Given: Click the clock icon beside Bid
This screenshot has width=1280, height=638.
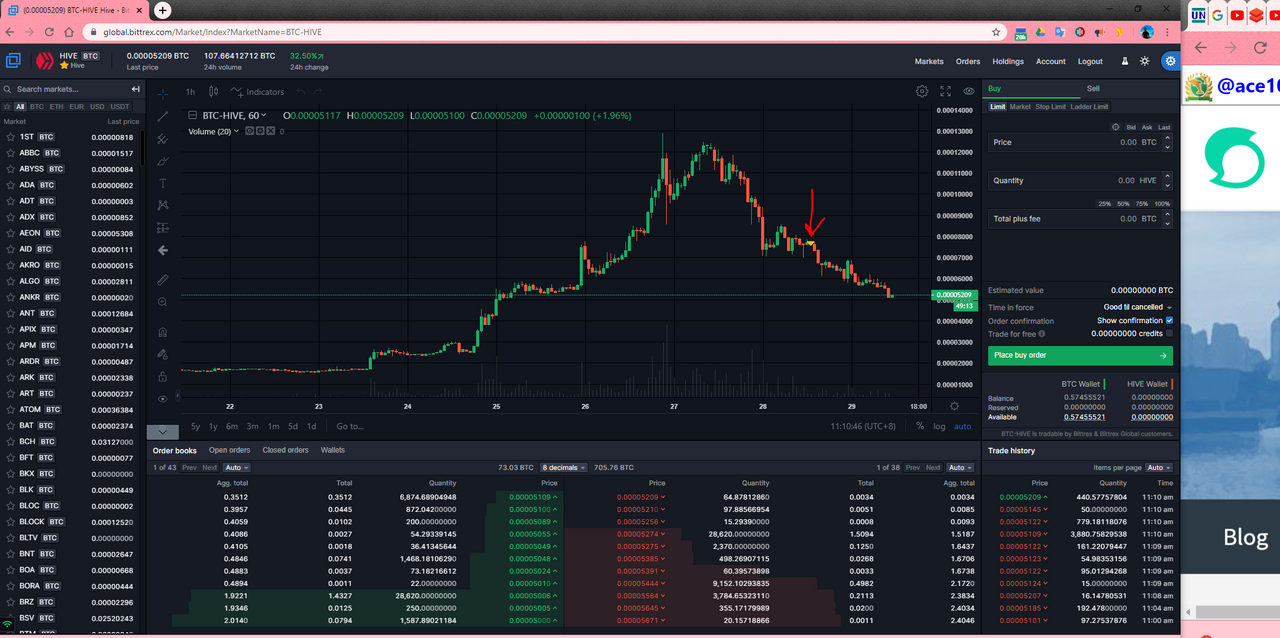Looking at the screenshot, I should point(1116,127).
